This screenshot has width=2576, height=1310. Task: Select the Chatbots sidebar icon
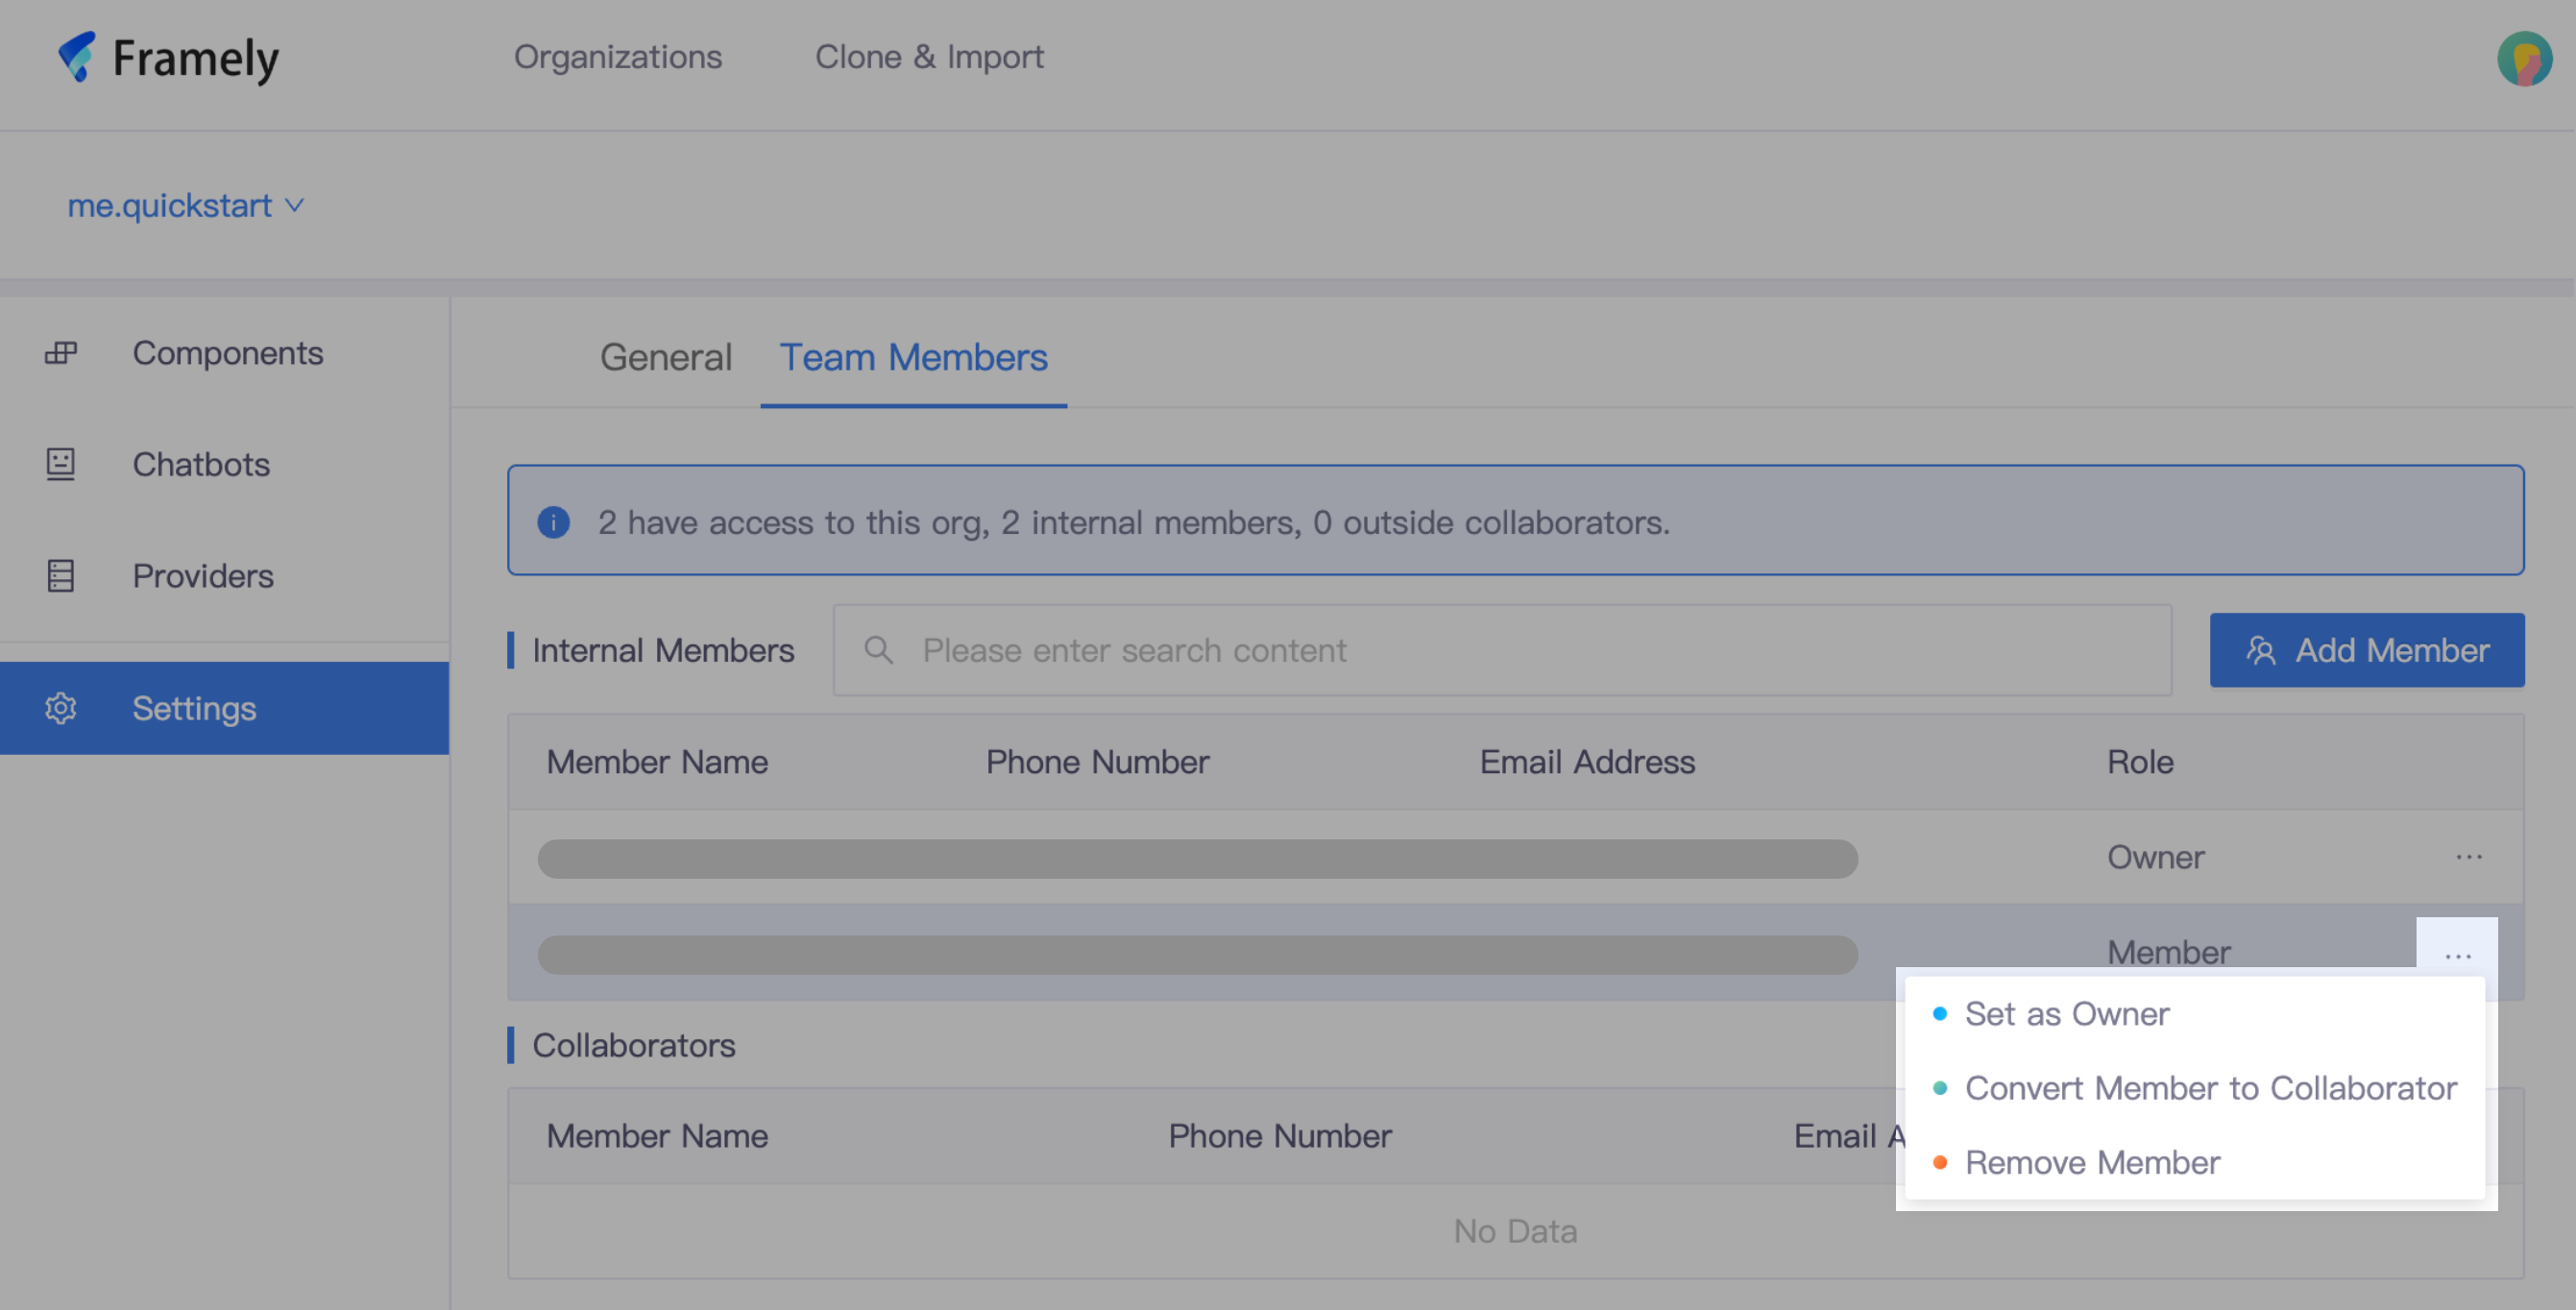pos(60,464)
